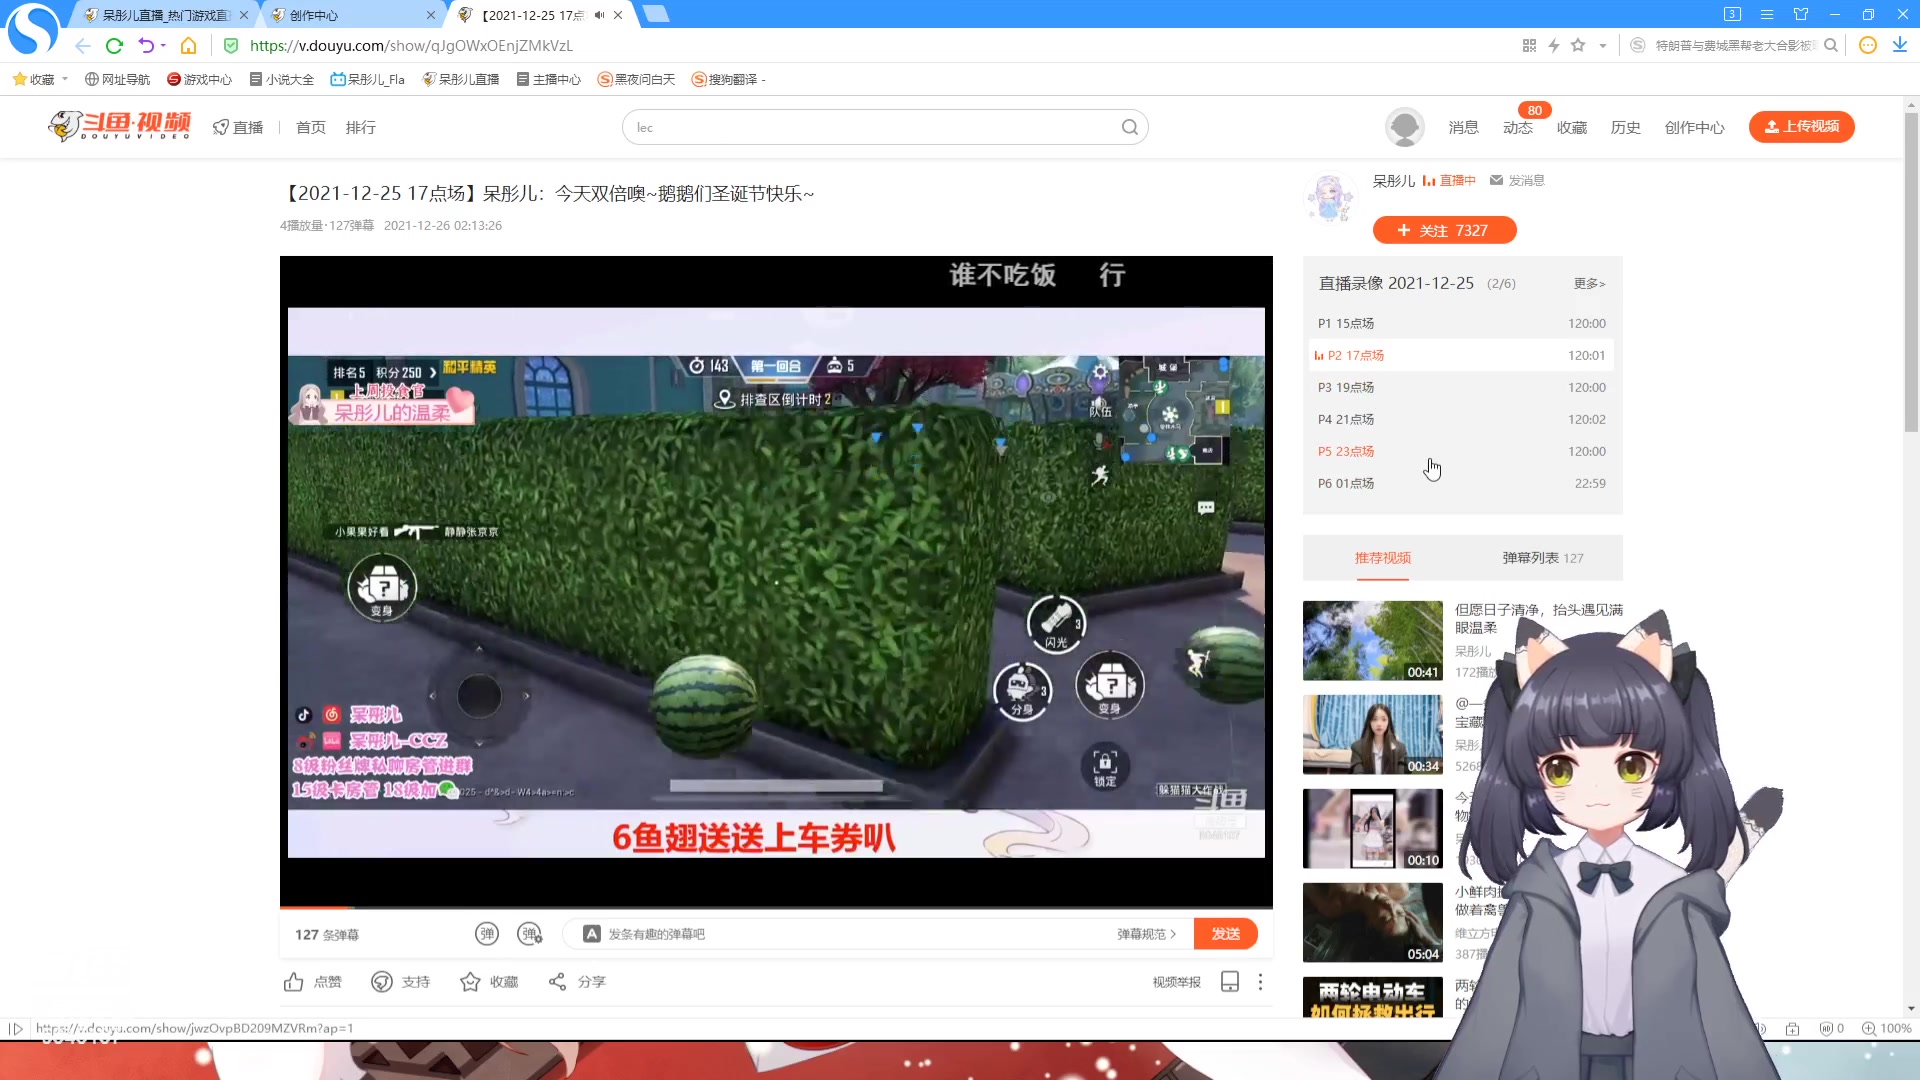Open the 直播中 live status link
Image resolution: width=1920 pixels, height=1080 pixels.
(1449, 180)
